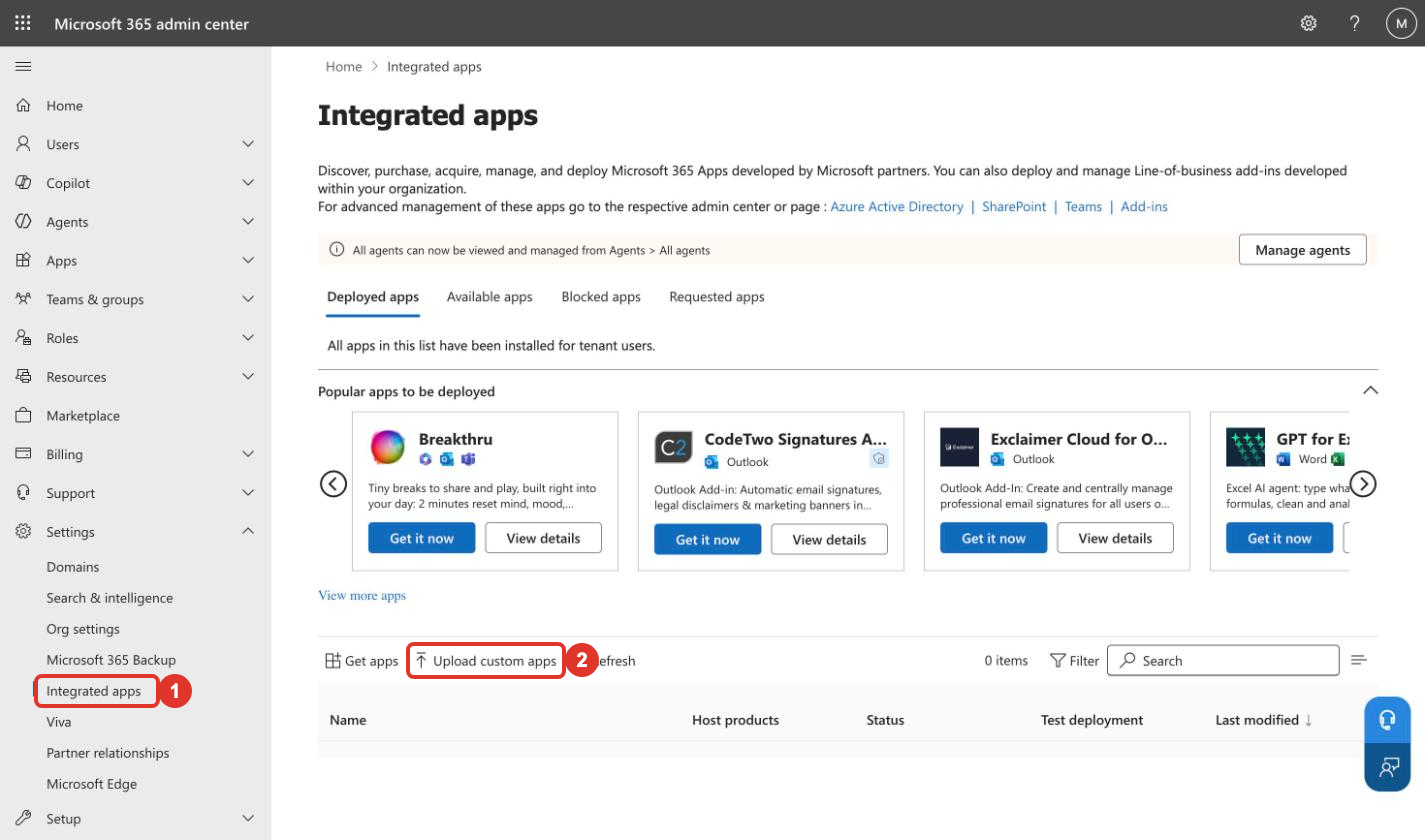Click the Settings gear icon in sidebar
The height and width of the screenshot is (840, 1425).
[24, 532]
